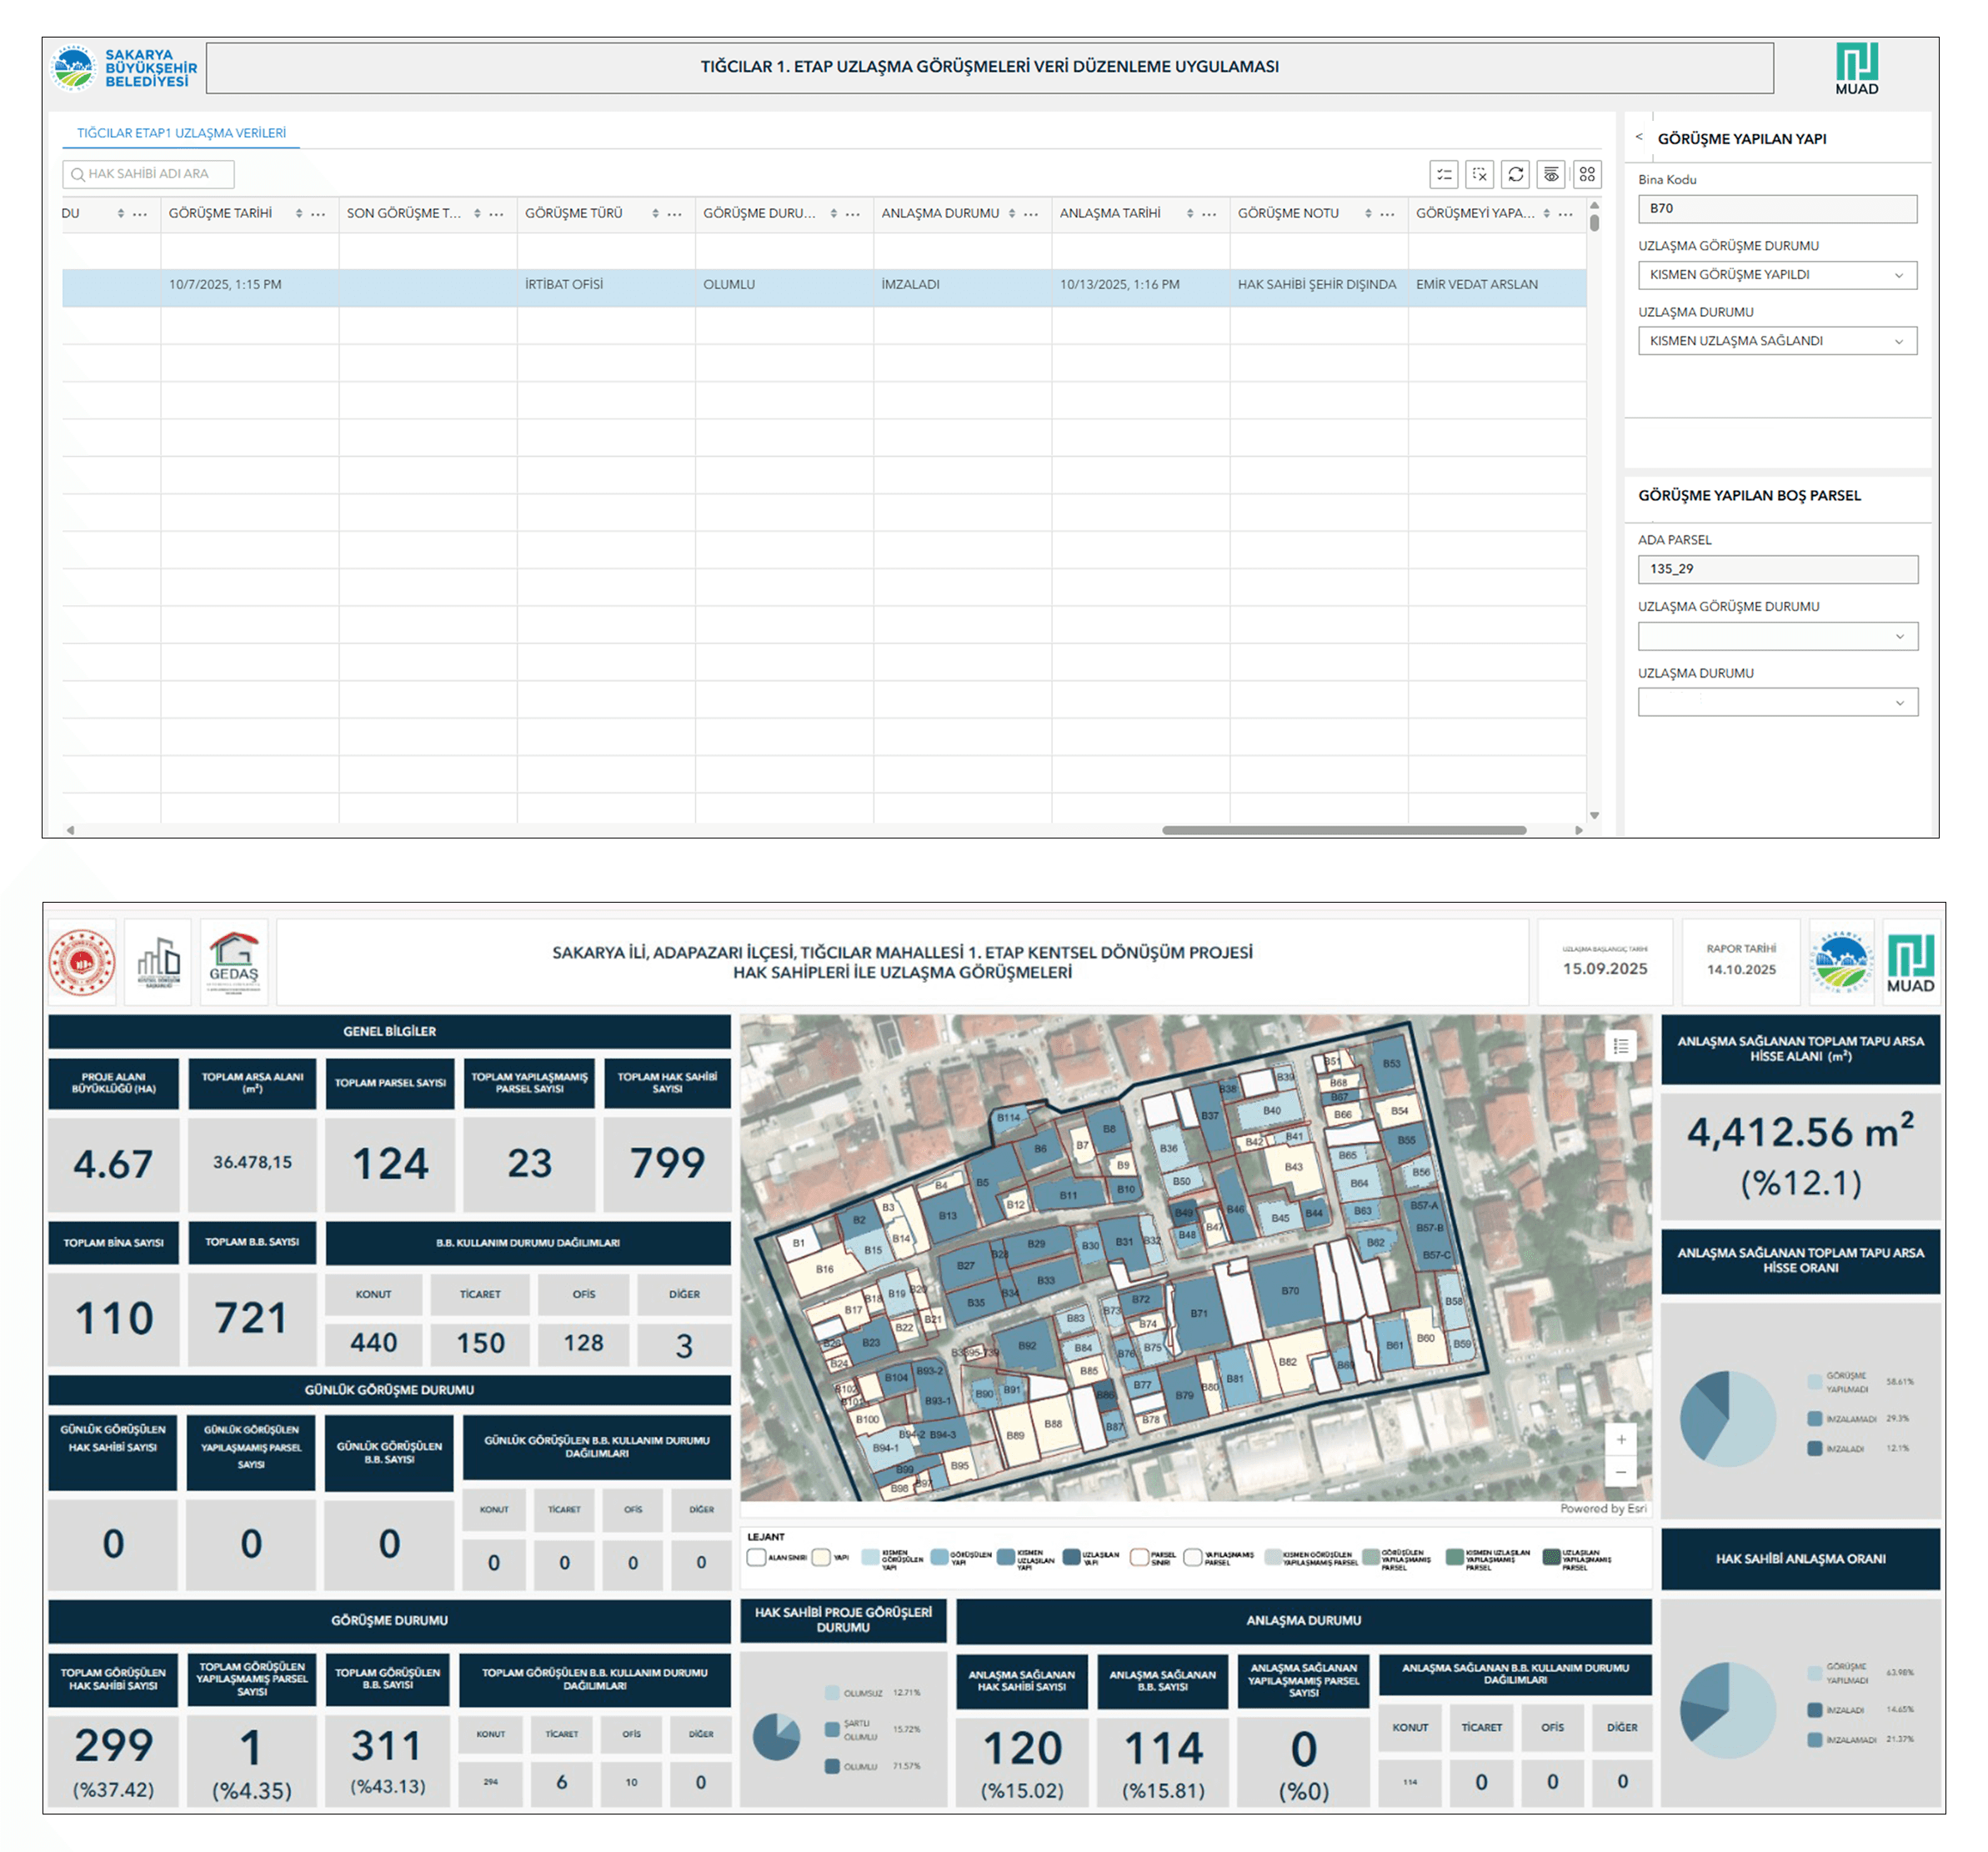The image size is (1988, 1852).
Task: Click the Hak Sahibi Adı Ara search field
Action: pyautogui.click(x=150, y=174)
